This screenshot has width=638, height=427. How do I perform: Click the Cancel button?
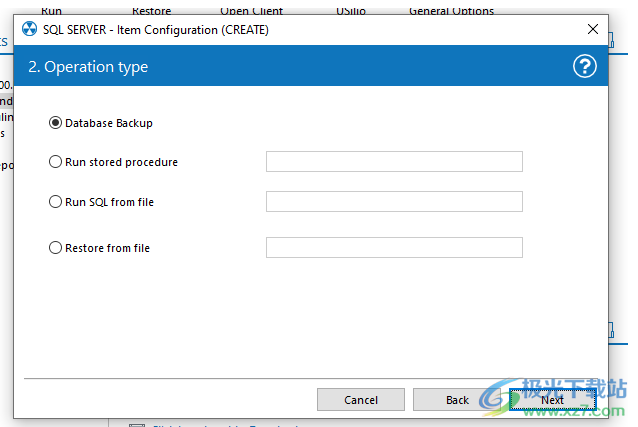(361, 400)
